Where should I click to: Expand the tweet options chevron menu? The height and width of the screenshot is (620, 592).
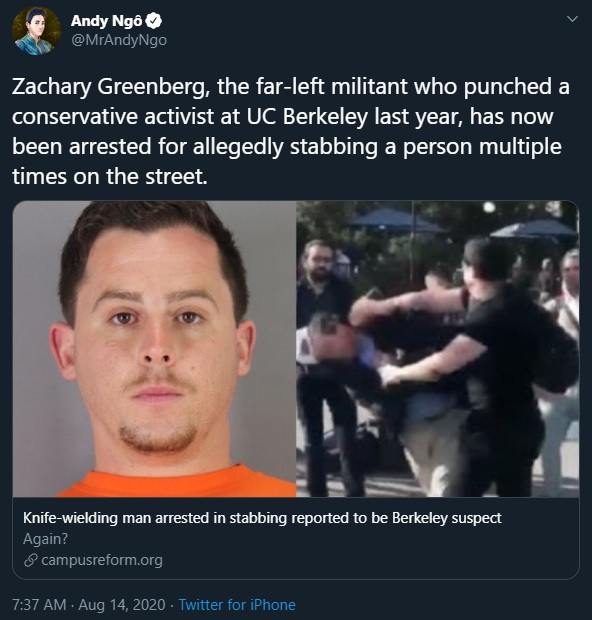click(x=572, y=19)
